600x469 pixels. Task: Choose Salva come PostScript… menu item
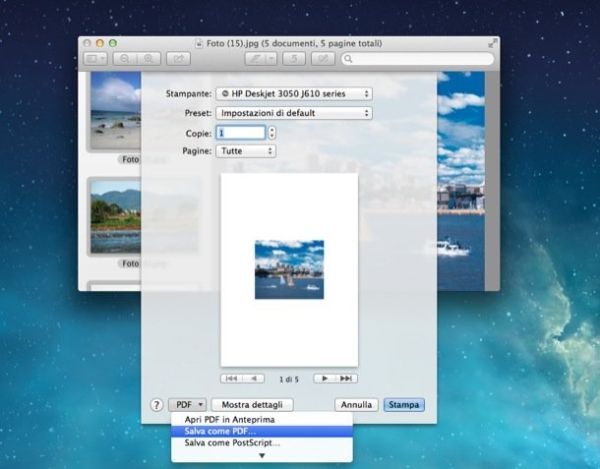pos(262,443)
